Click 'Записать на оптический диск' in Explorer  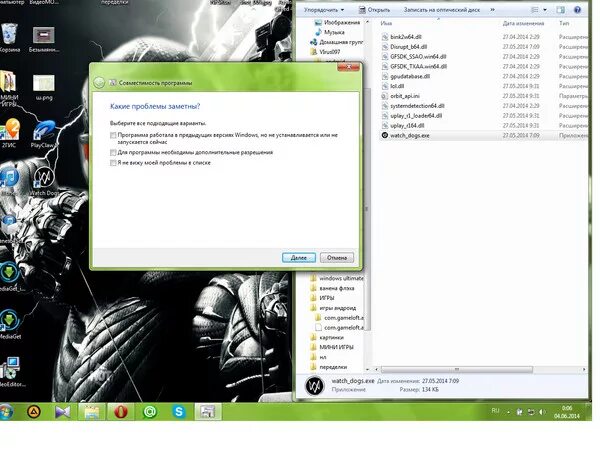(442, 10)
